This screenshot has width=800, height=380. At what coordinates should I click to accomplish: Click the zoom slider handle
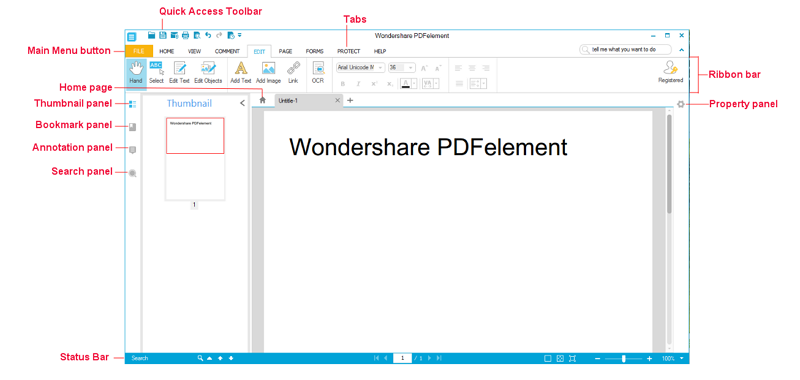(623, 359)
